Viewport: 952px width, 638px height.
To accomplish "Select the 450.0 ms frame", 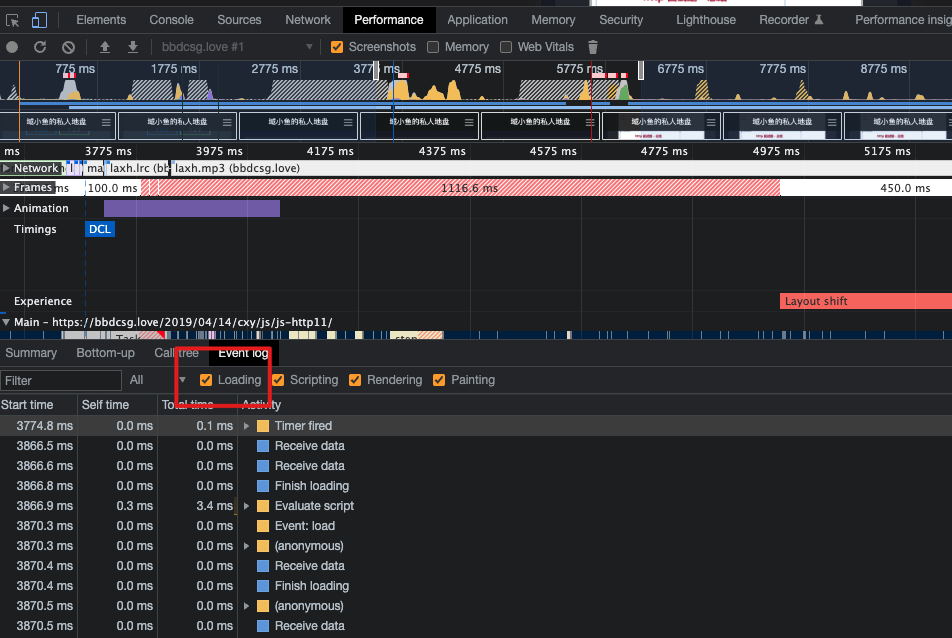I will [866, 188].
